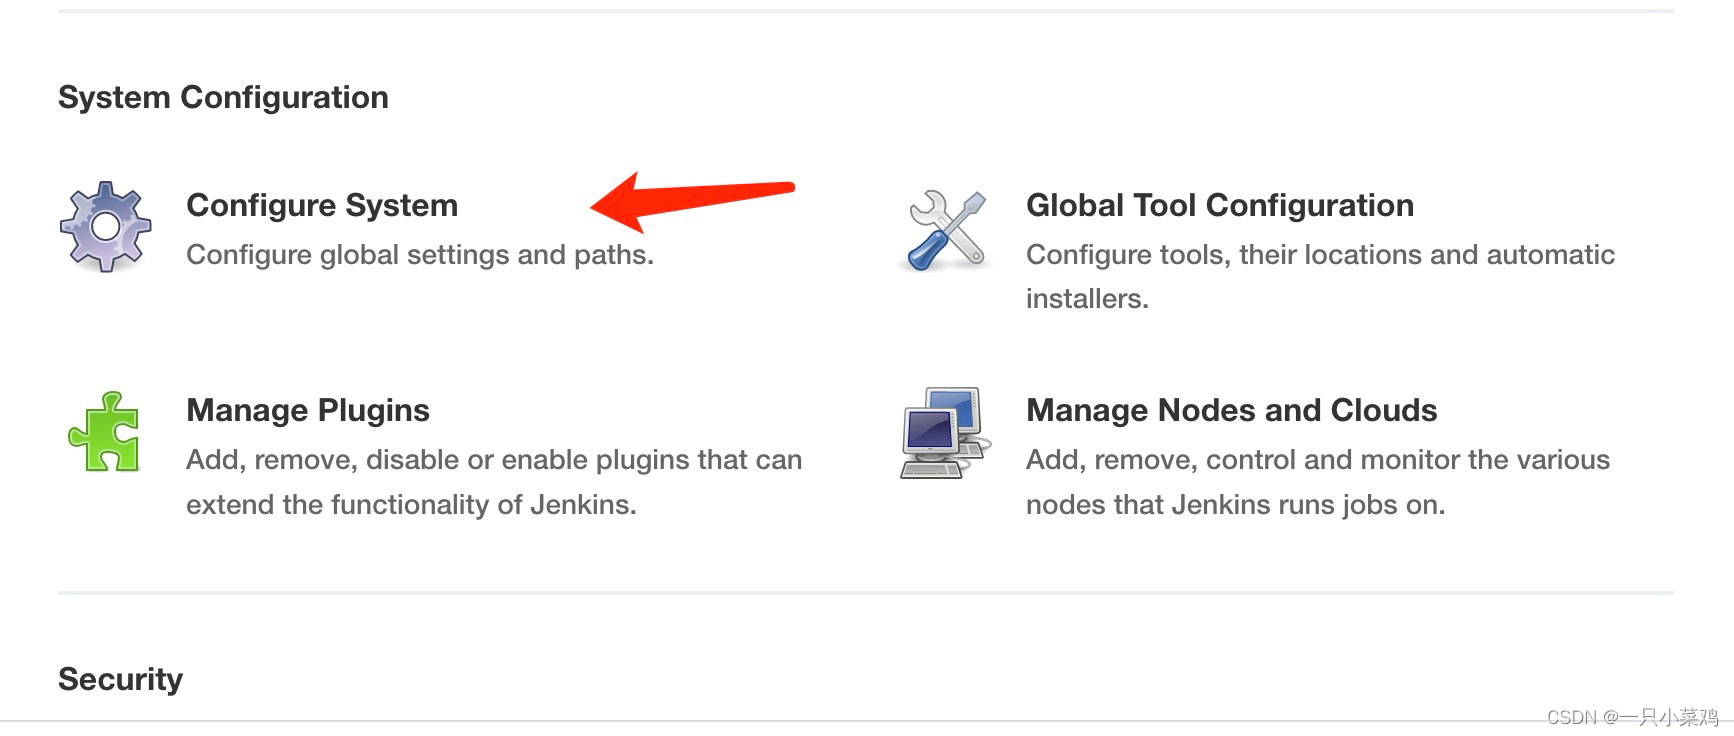1734x736 pixels.
Task: Open the Configure System link
Action: tap(322, 205)
